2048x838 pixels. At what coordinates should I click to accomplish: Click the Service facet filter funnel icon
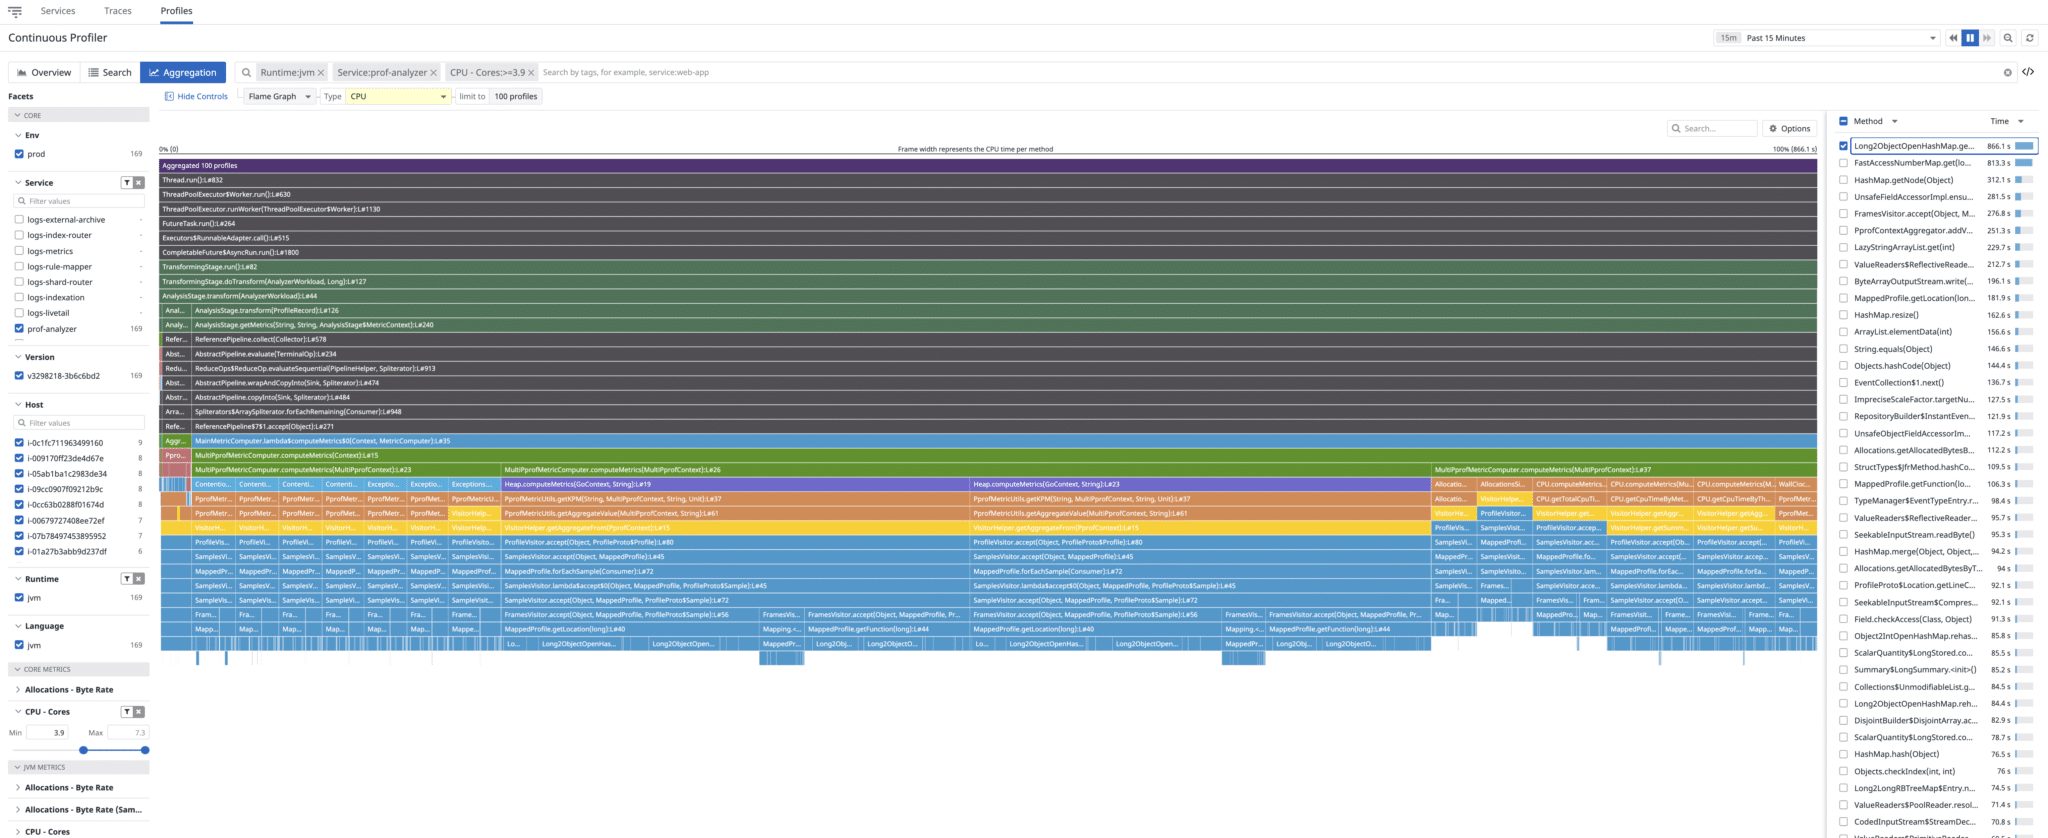pos(127,183)
